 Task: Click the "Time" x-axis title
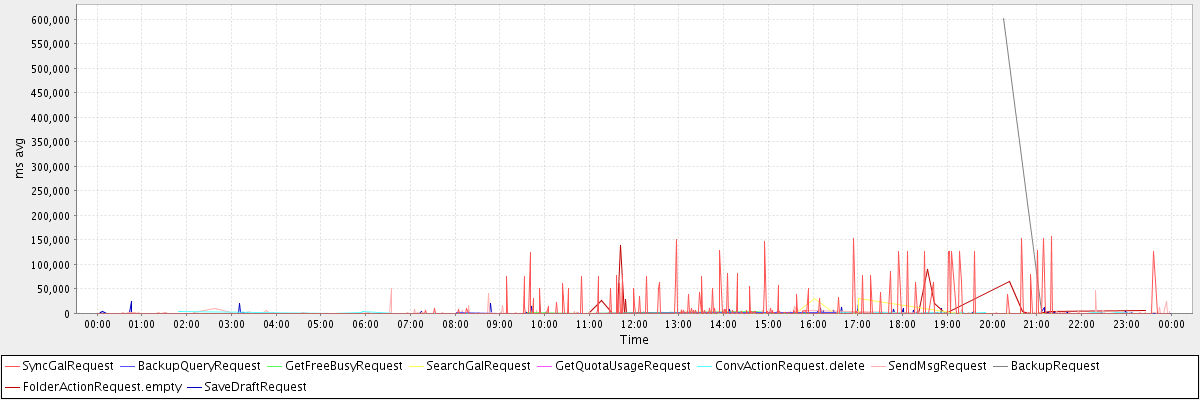634,340
